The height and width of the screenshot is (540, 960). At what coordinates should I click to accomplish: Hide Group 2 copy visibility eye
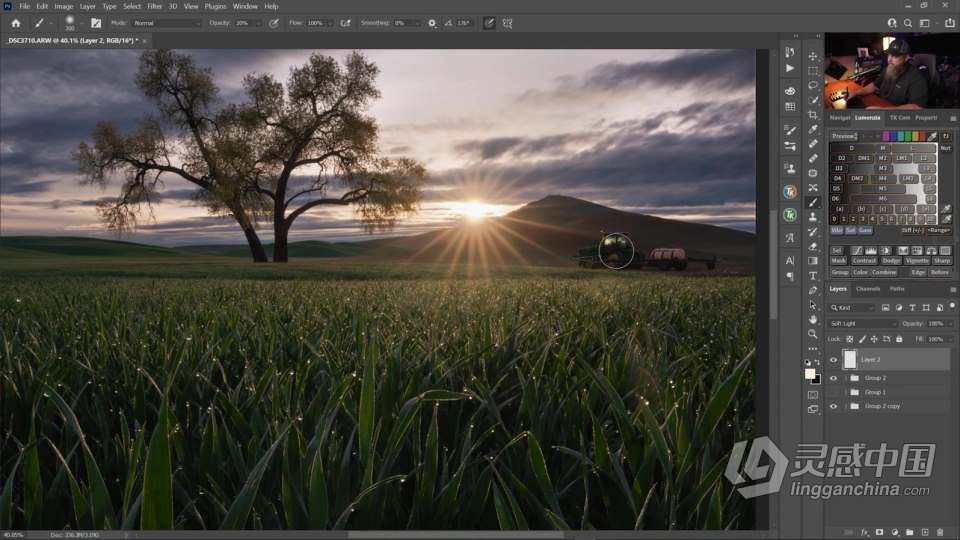[833, 407]
